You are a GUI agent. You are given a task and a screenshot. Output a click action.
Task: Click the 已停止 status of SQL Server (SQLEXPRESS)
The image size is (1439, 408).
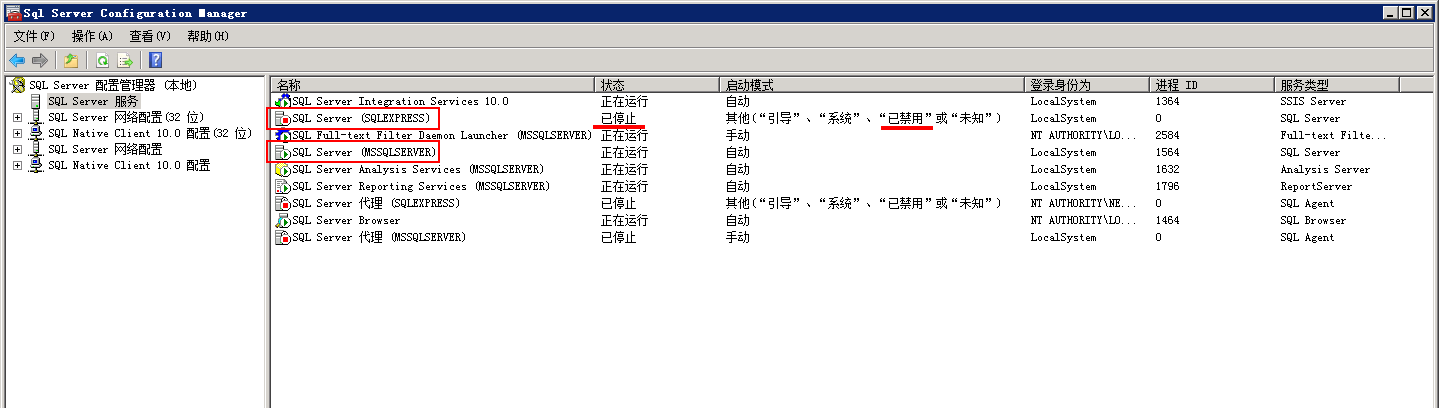coord(618,118)
